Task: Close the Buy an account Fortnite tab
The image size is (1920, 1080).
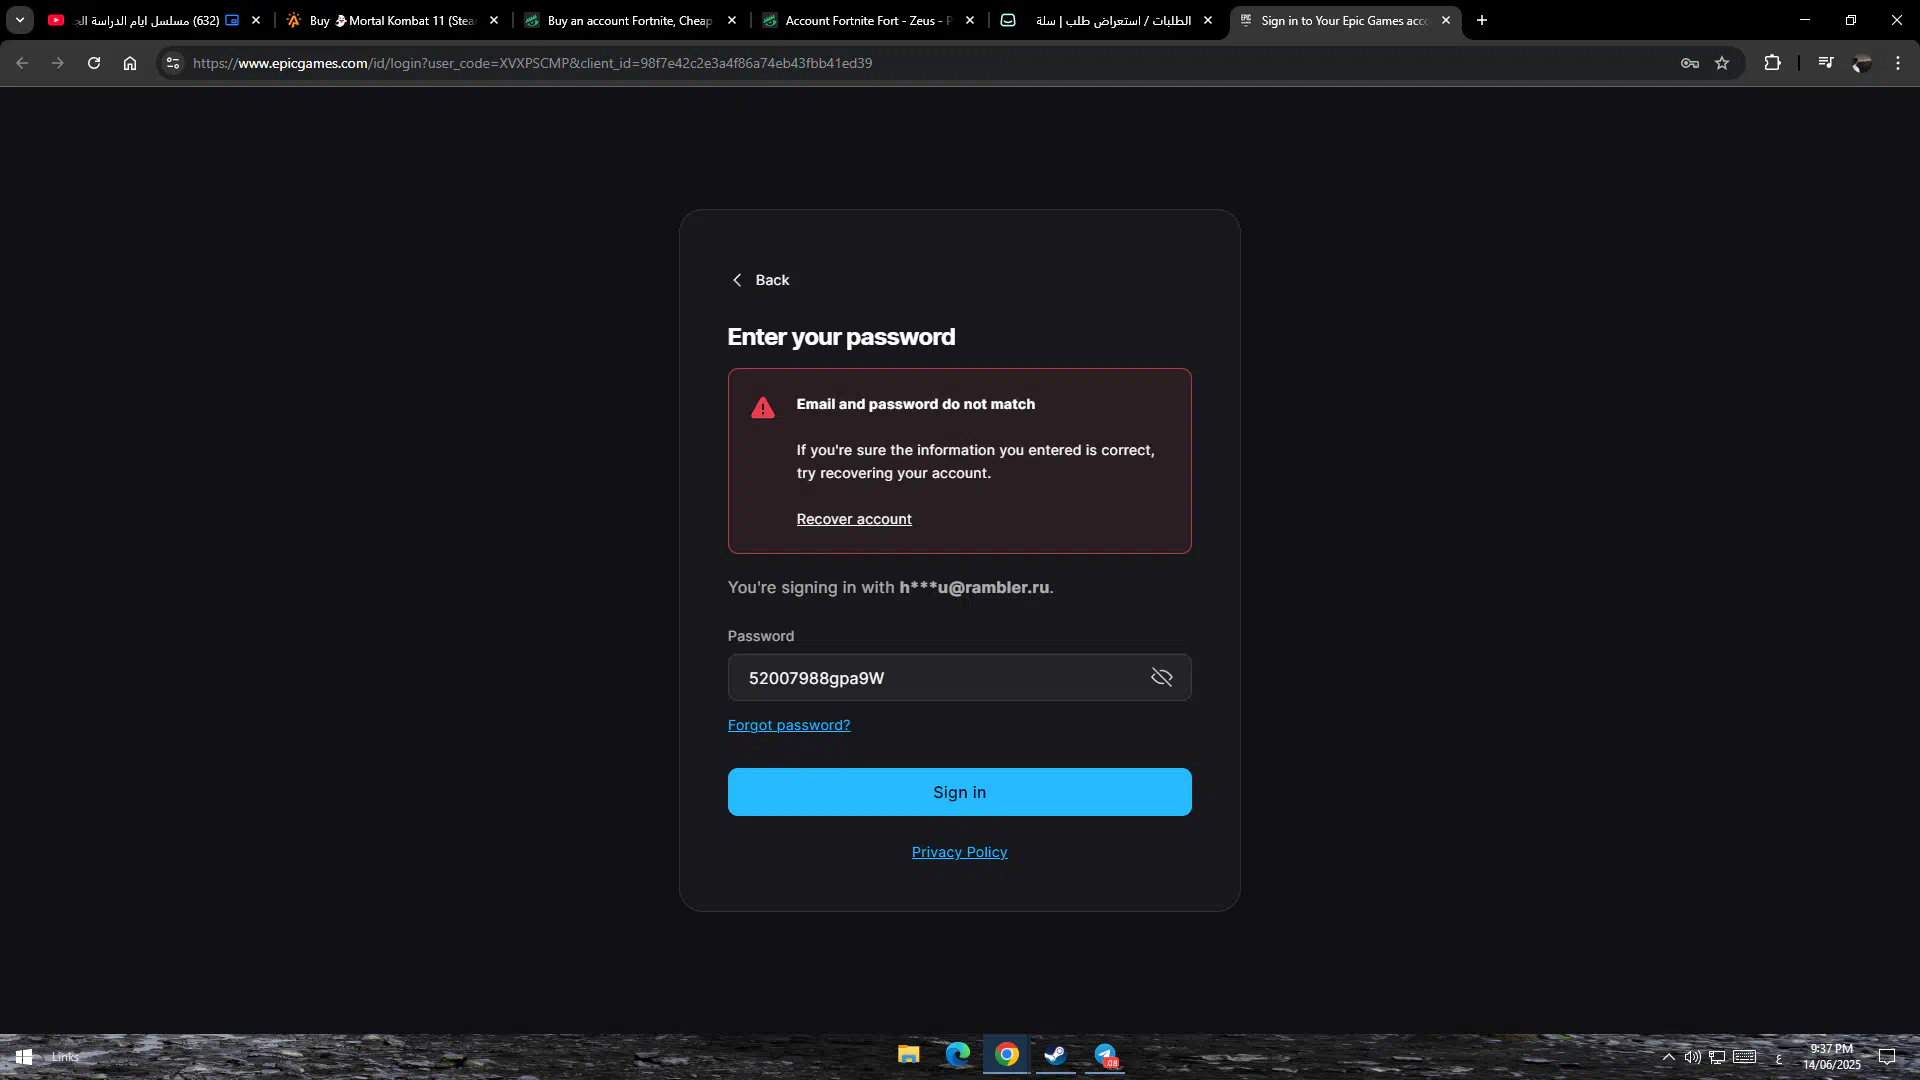Action: (732, 20)
